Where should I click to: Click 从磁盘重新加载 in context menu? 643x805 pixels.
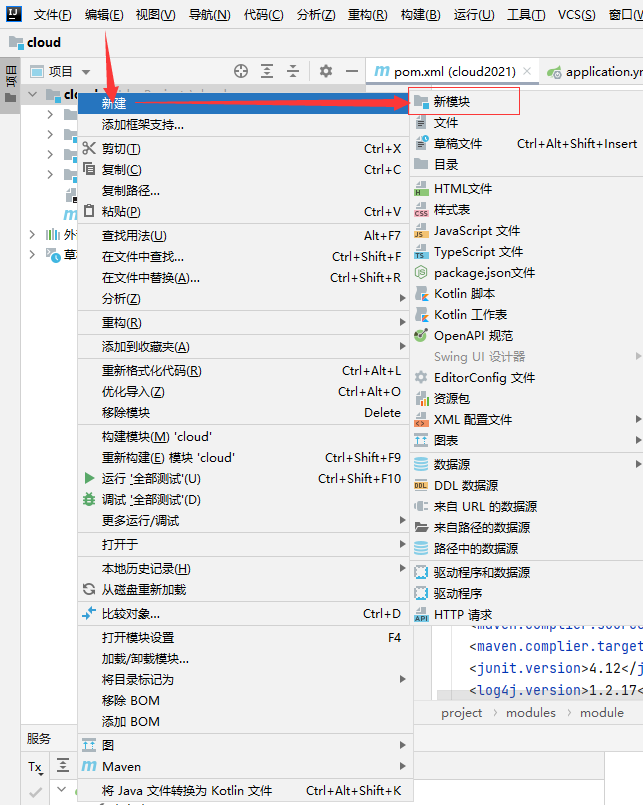click(143, 589)
